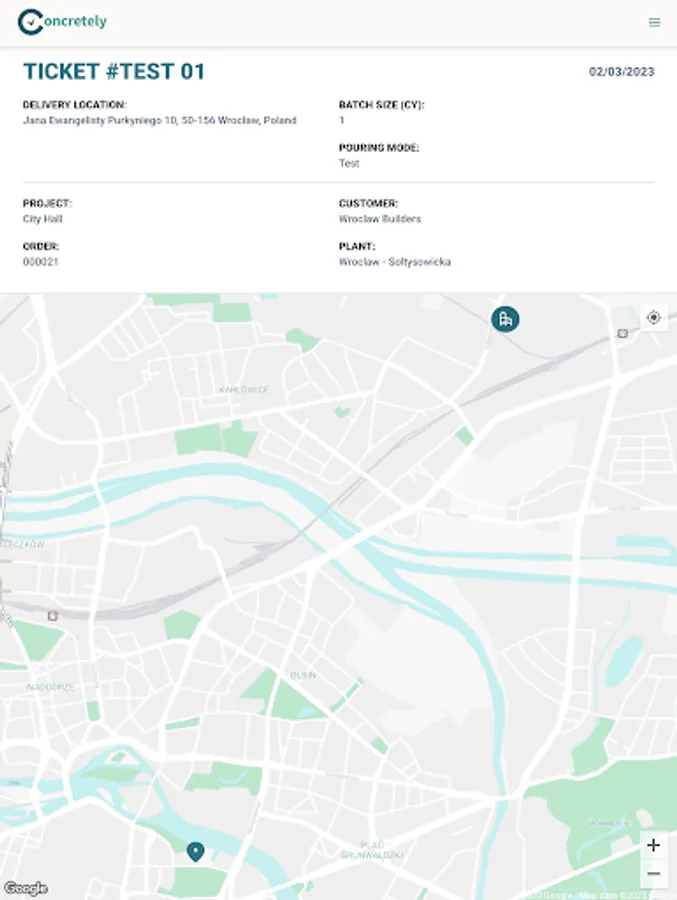Zoom in on the map
This screenshot has width=677, height=900.
(x=653, y=845)
